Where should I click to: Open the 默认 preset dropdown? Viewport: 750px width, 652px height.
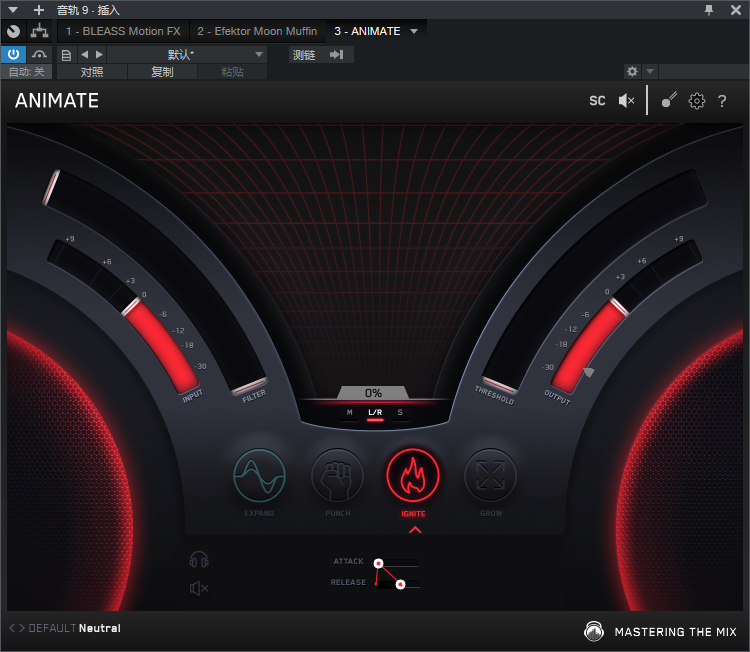[x=187, y=55]
